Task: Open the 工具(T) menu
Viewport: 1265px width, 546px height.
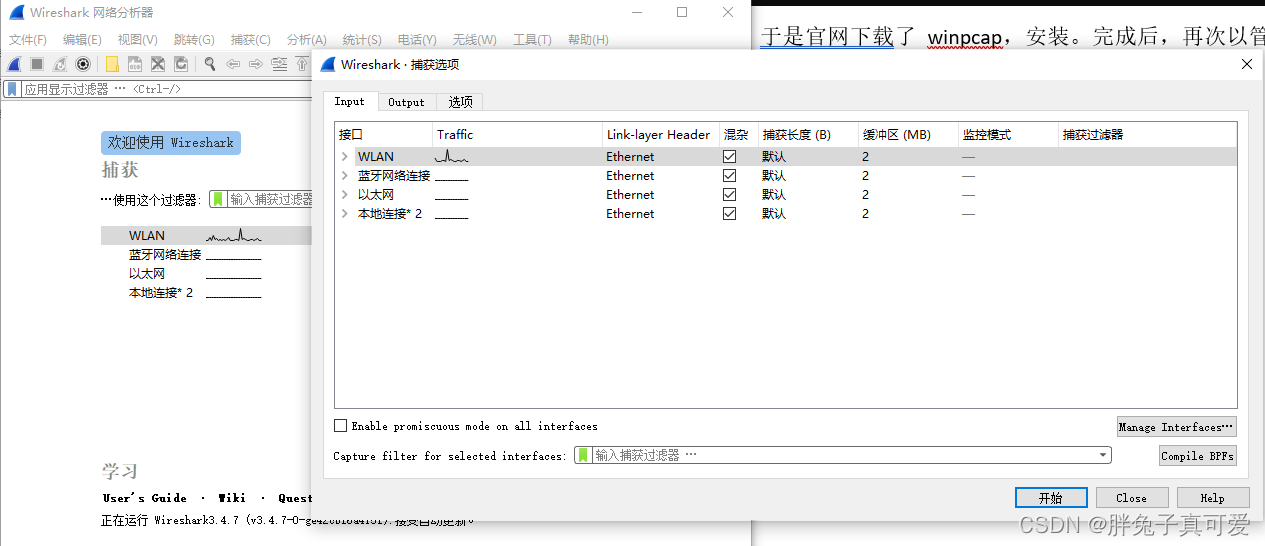Action: click(x=532, y=40)
